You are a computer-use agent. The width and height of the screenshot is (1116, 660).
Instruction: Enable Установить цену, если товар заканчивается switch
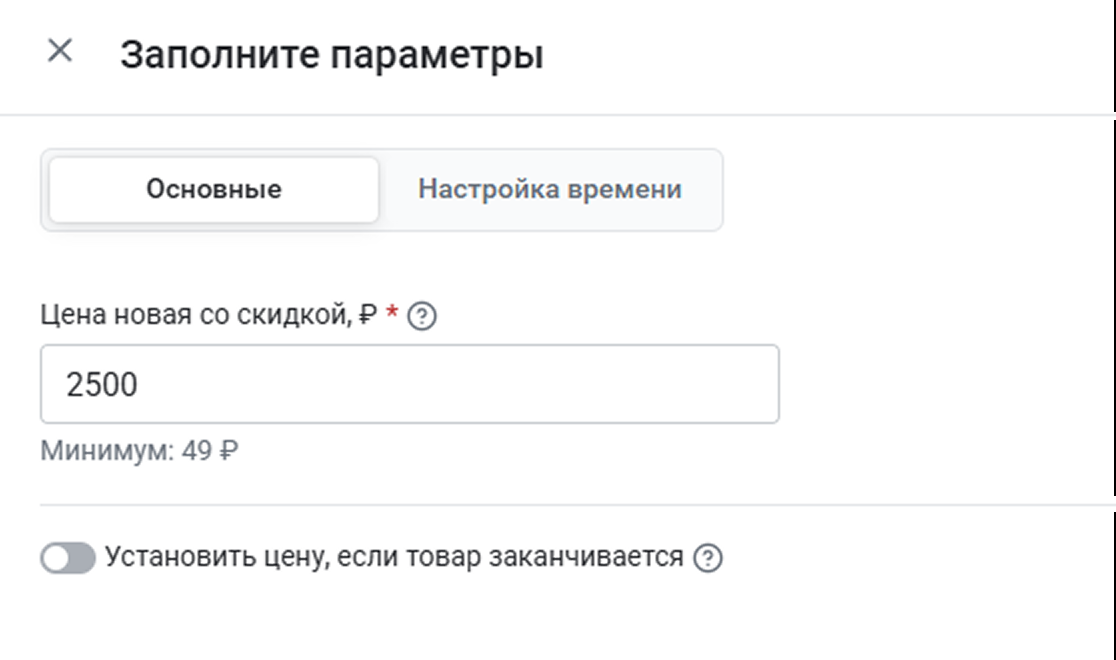click(68, 558)
